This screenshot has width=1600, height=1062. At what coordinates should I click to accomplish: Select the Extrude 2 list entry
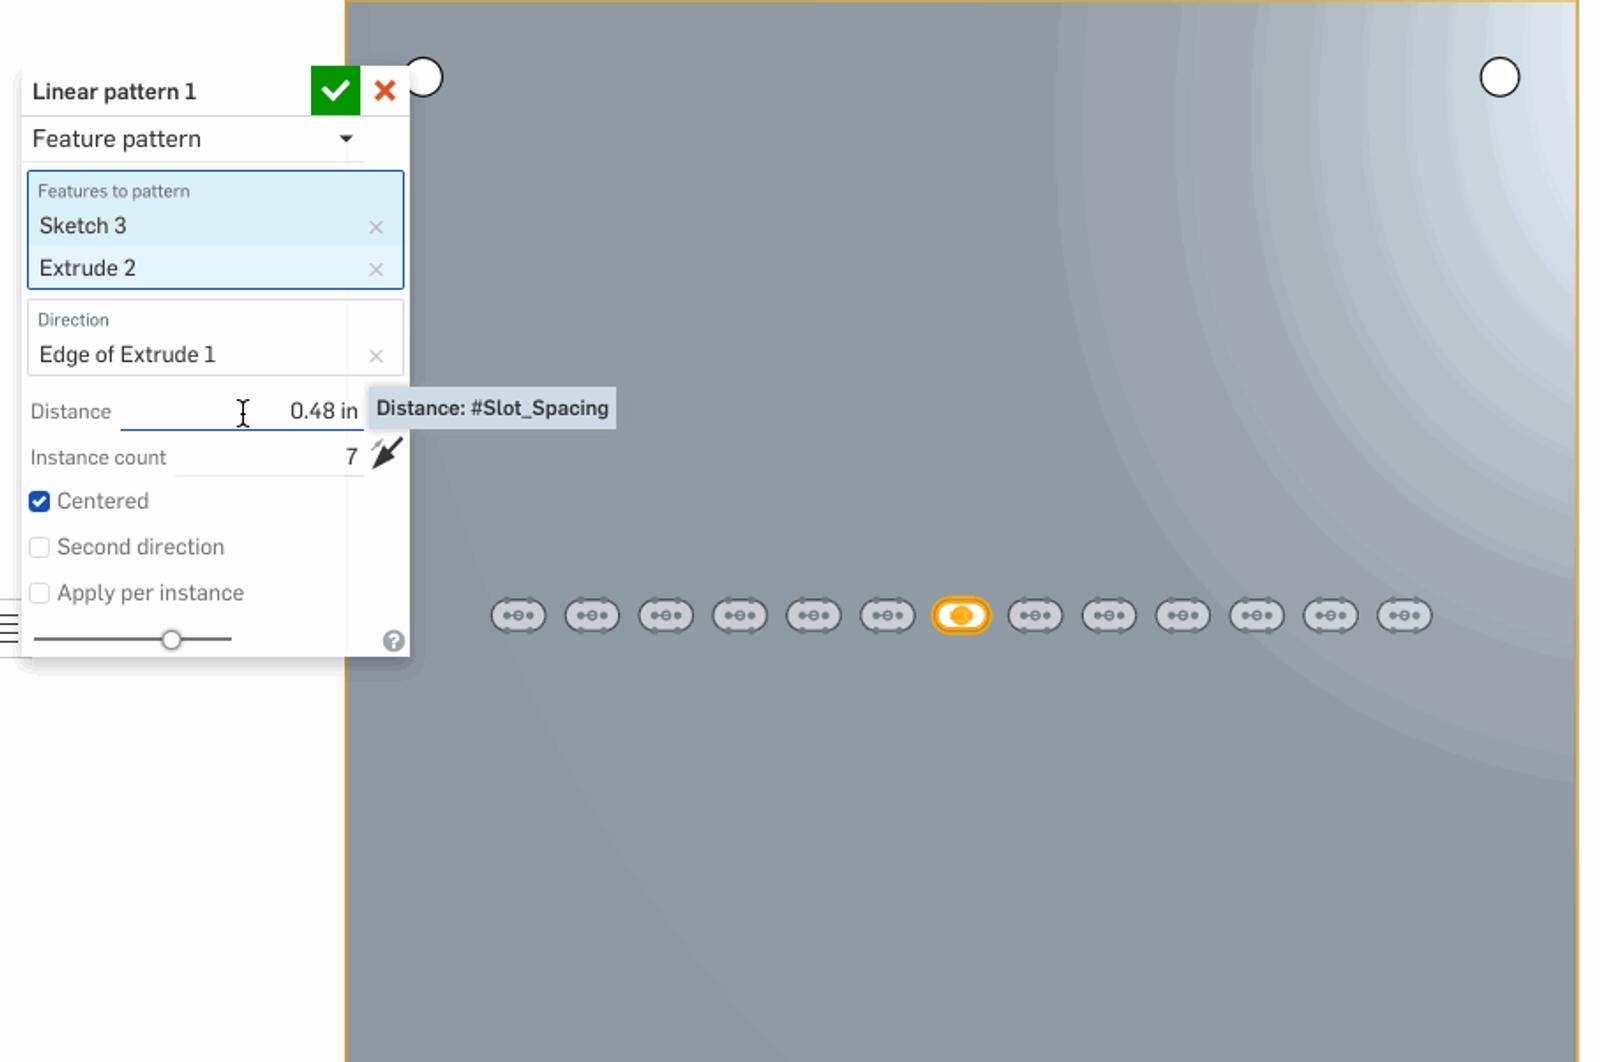click(190, 268)
